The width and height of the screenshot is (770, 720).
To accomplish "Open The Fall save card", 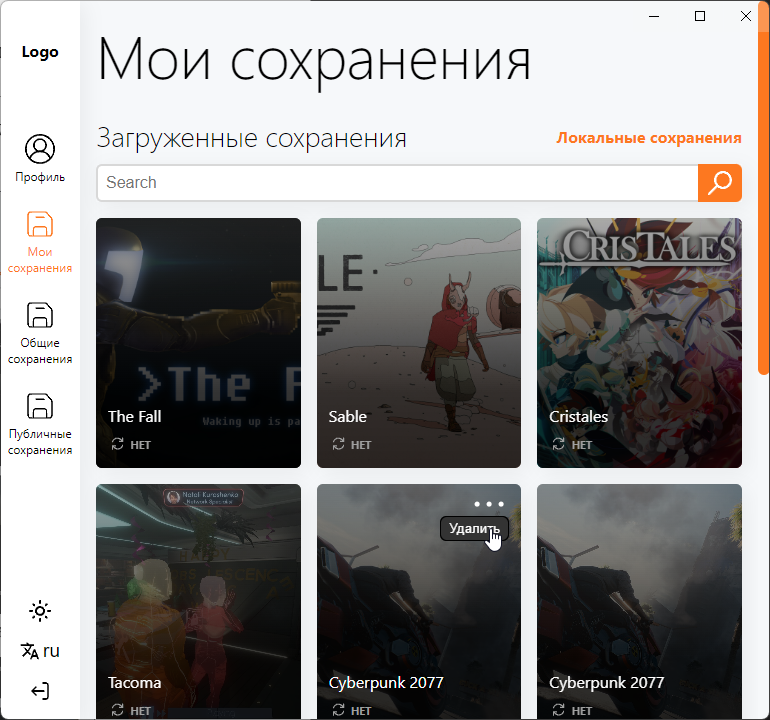I will click(x=198, y=343).
